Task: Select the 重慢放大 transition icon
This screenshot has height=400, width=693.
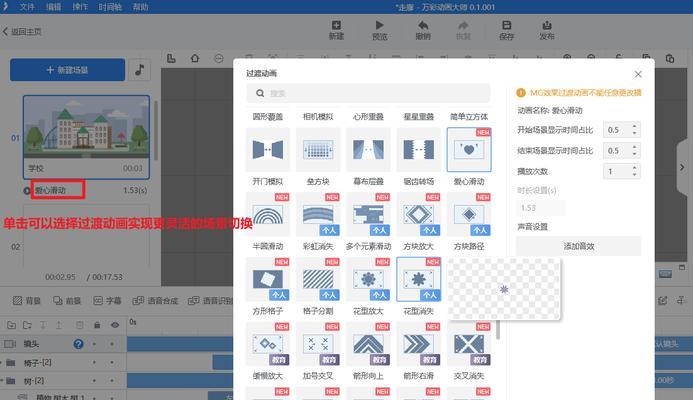Action: coord(268,344)
